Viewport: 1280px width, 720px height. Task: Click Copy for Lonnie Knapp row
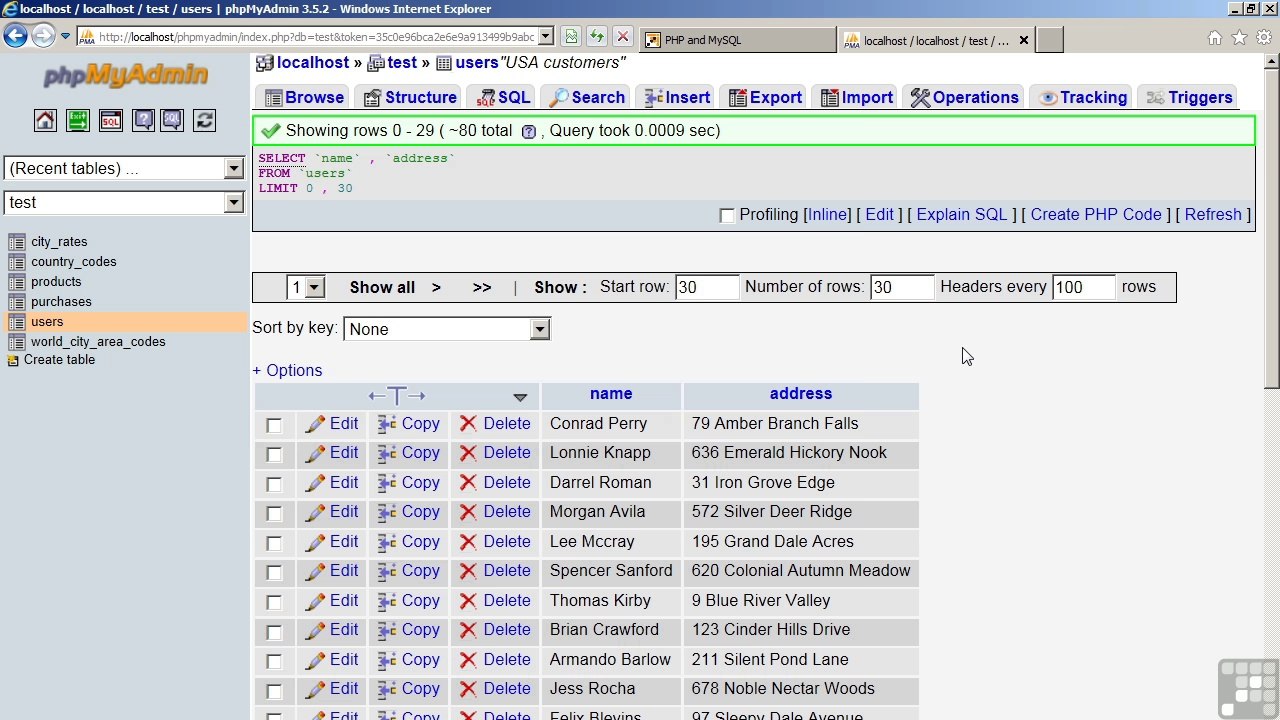pos(408,453)
